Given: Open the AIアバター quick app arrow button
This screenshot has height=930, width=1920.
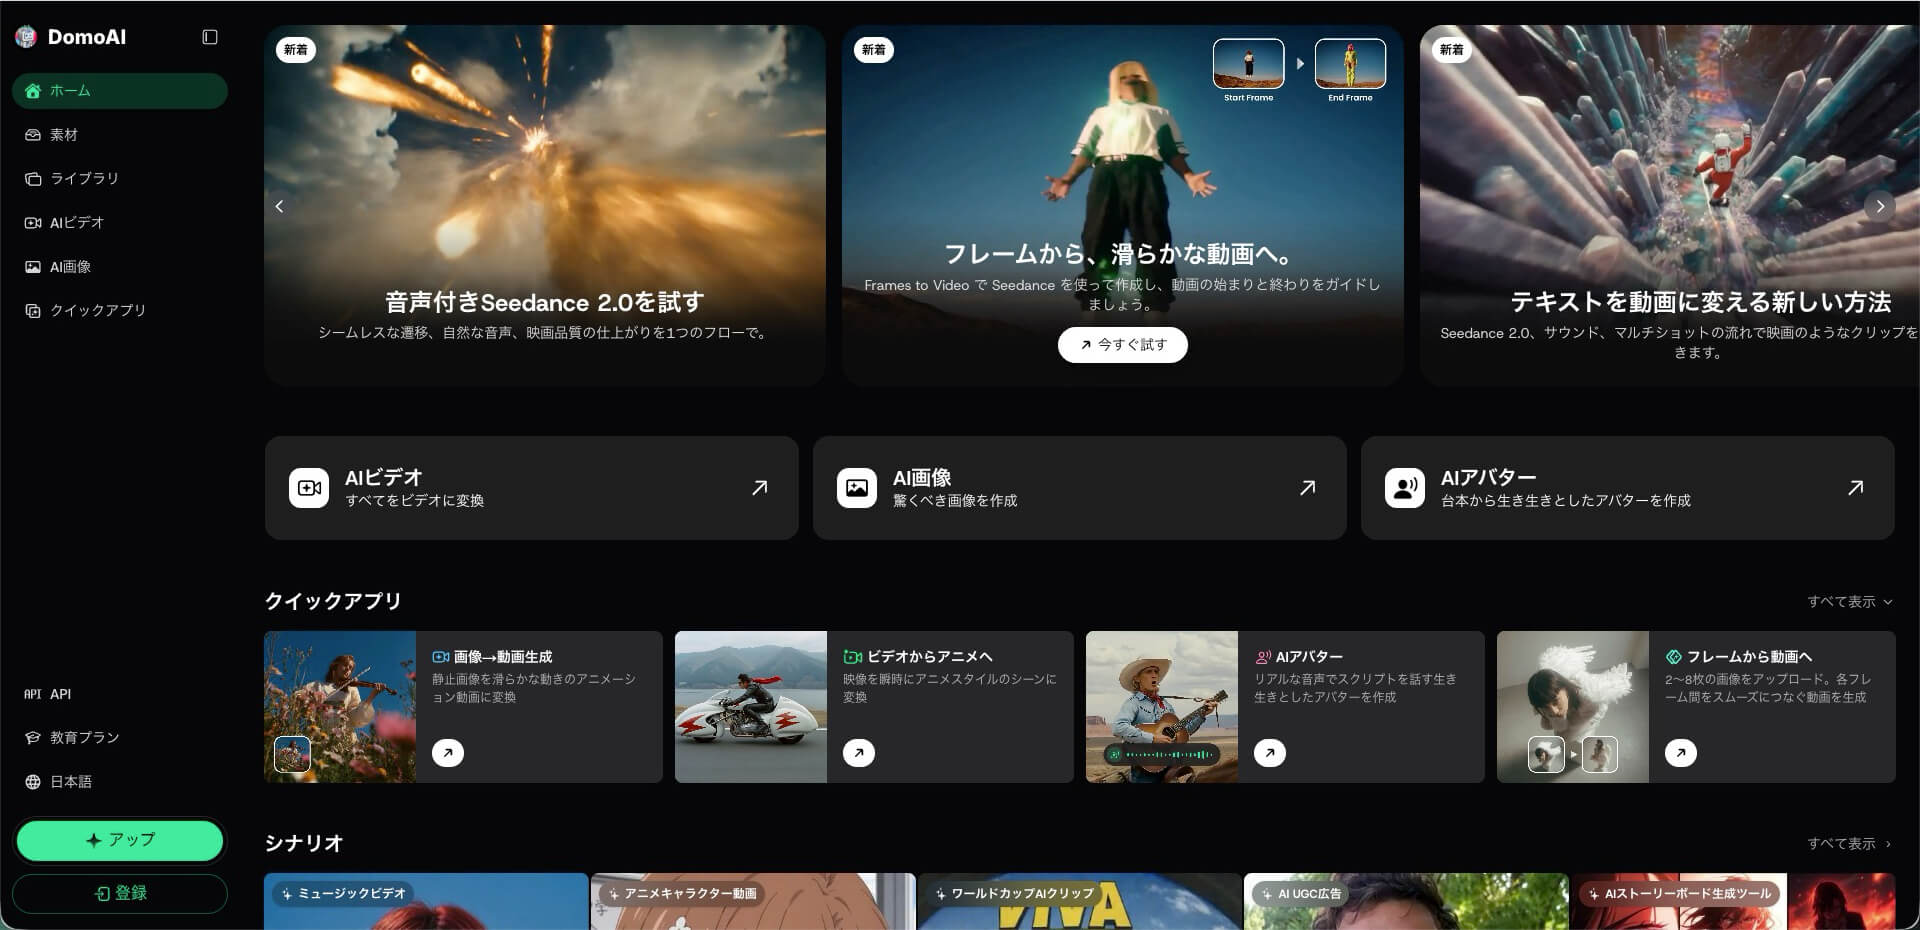Looking at the screenshot, I should pyautogui.click(x=1270, y=753).
